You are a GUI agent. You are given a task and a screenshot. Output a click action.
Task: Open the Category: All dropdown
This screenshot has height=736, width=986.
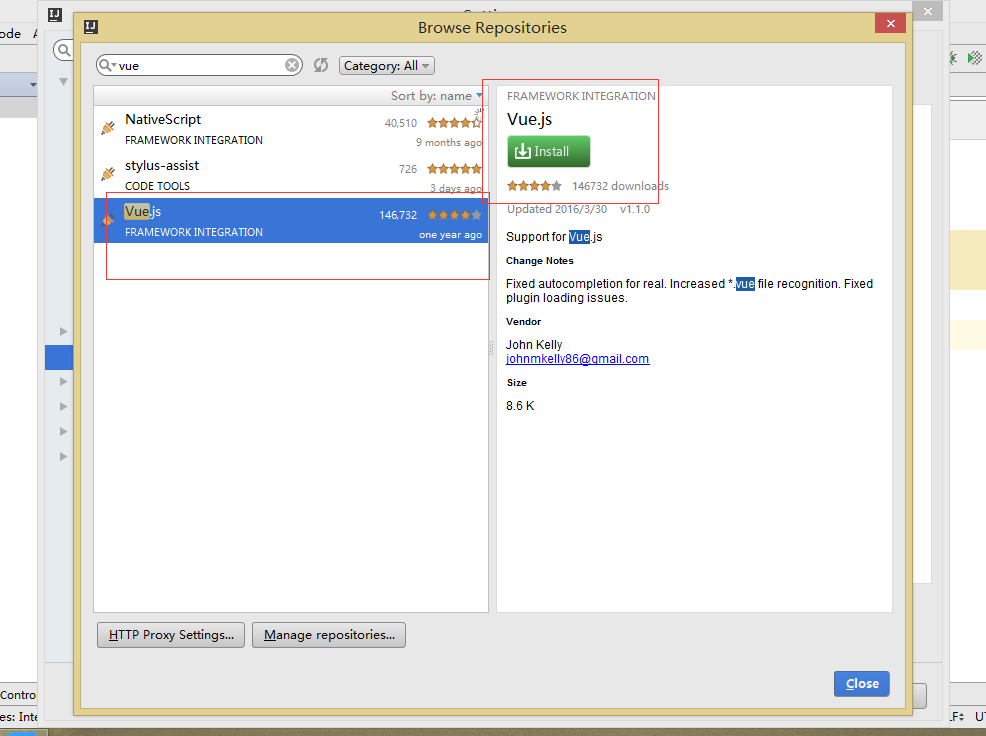[387, 65]
